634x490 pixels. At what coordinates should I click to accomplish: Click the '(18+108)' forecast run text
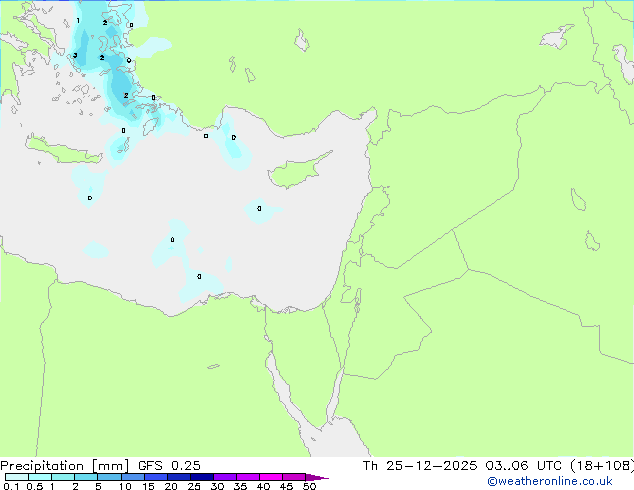pyautogui.click(x=602, y=466)
